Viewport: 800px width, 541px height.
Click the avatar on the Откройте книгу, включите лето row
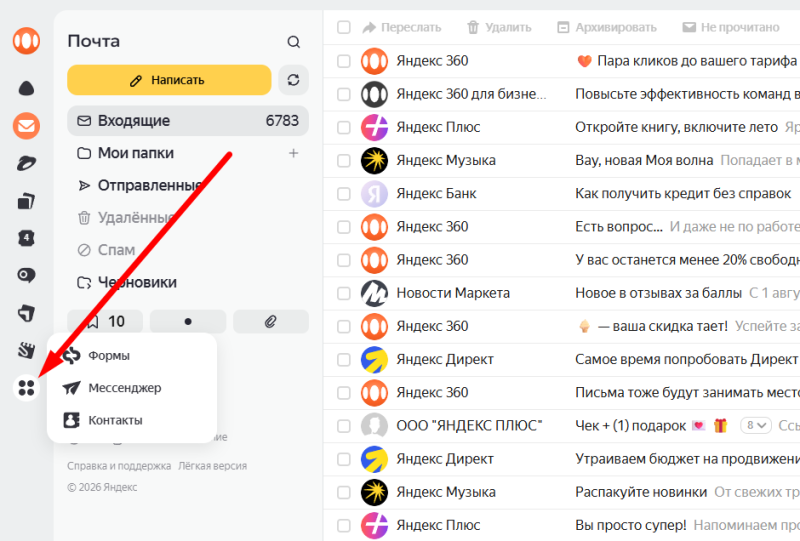(374, 128)
